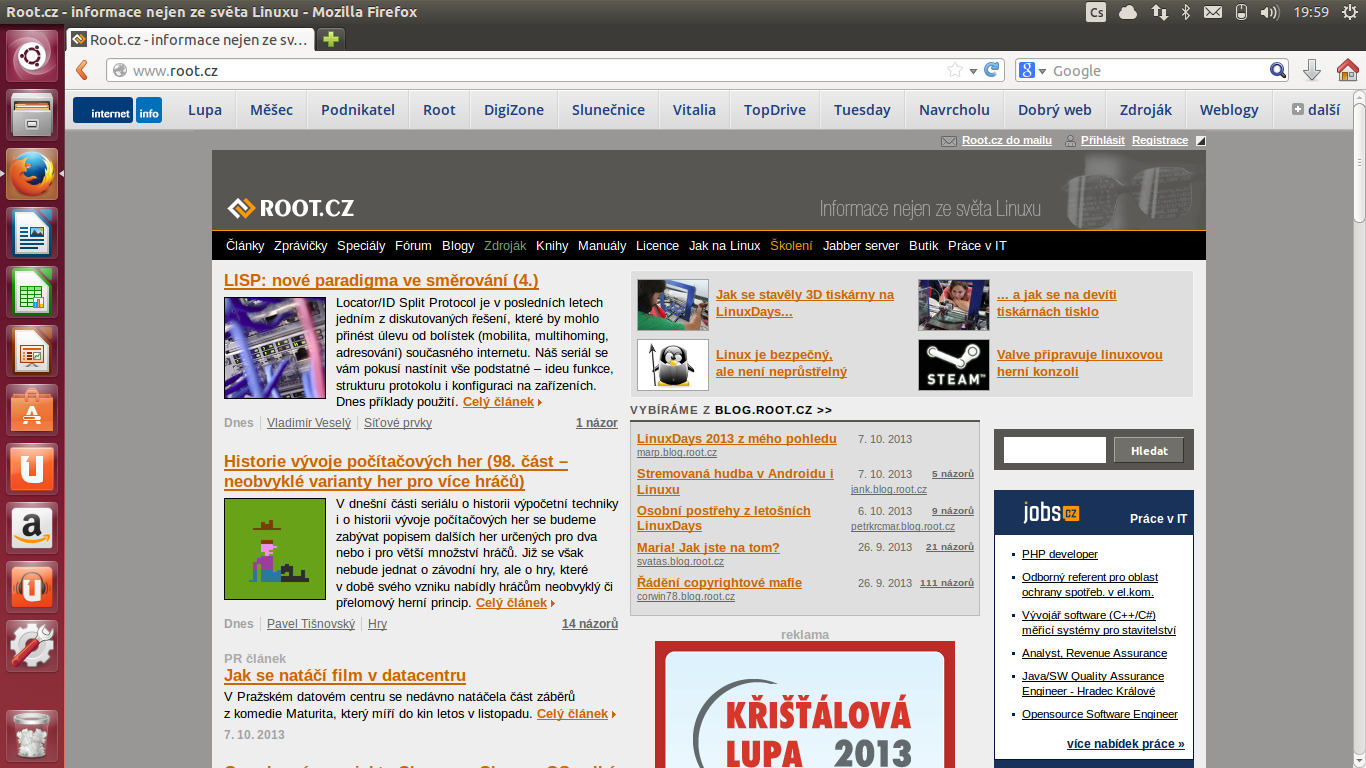The width and height of the screenshot is (1366, 768).
Task: Click the Cs keyboard layout indicator
Action: coord(1096,12)
